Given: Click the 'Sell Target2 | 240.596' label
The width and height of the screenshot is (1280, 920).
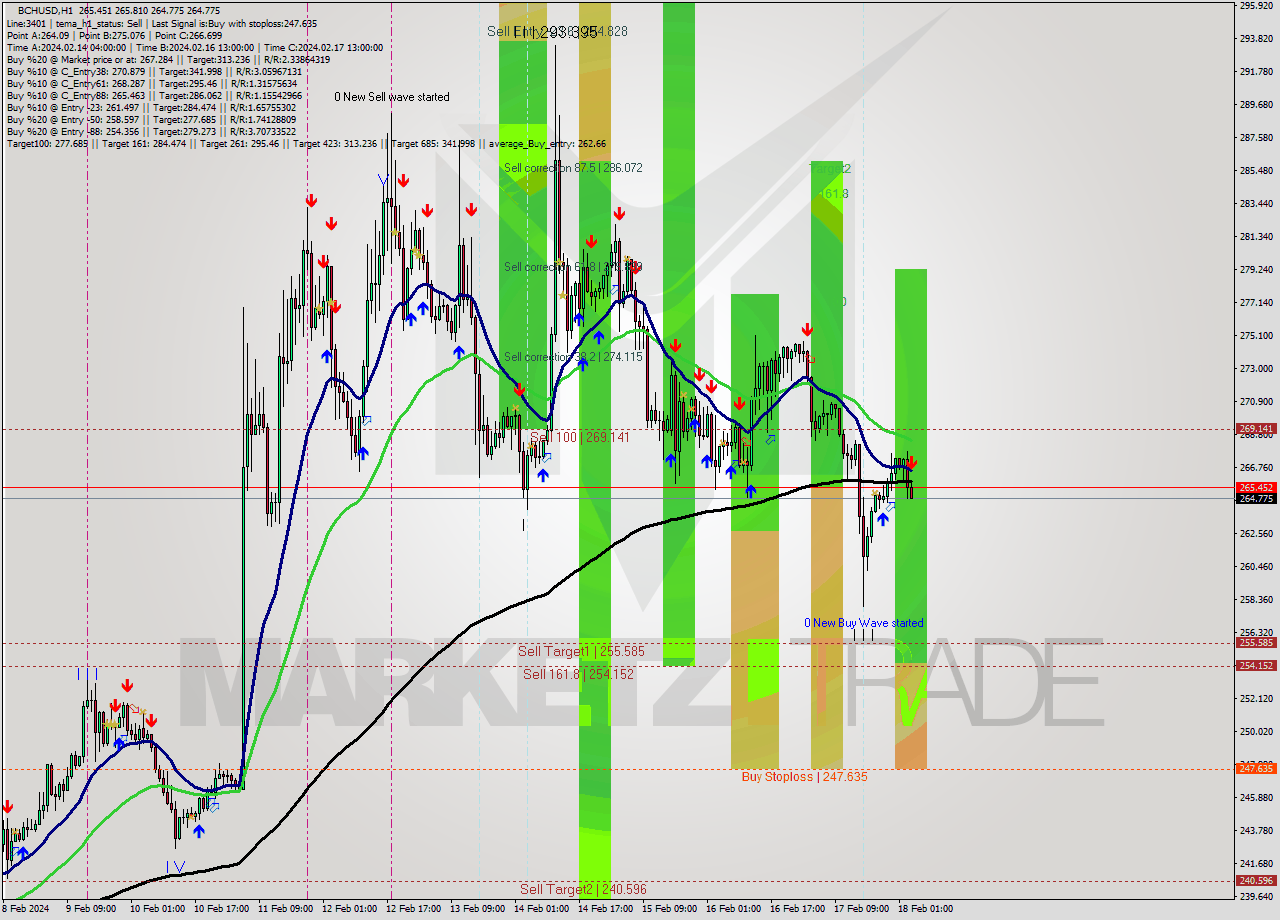Looking at the screenshot, I should pos(583,889).
